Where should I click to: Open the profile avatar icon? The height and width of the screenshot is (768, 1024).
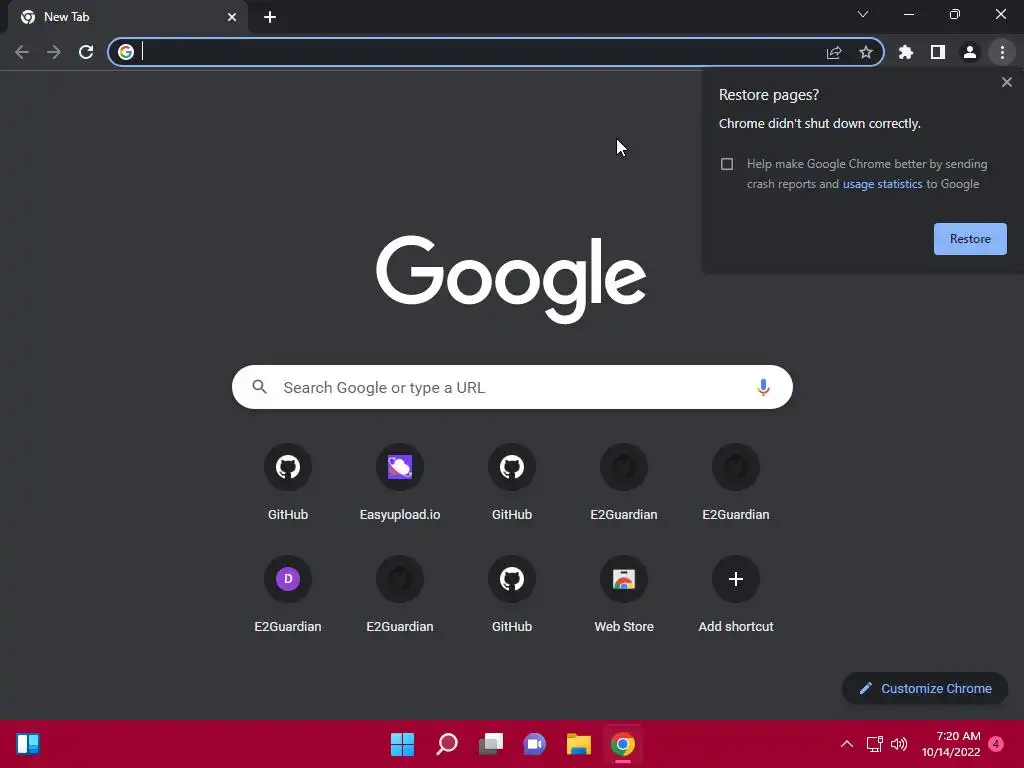(x=970, y=52)
